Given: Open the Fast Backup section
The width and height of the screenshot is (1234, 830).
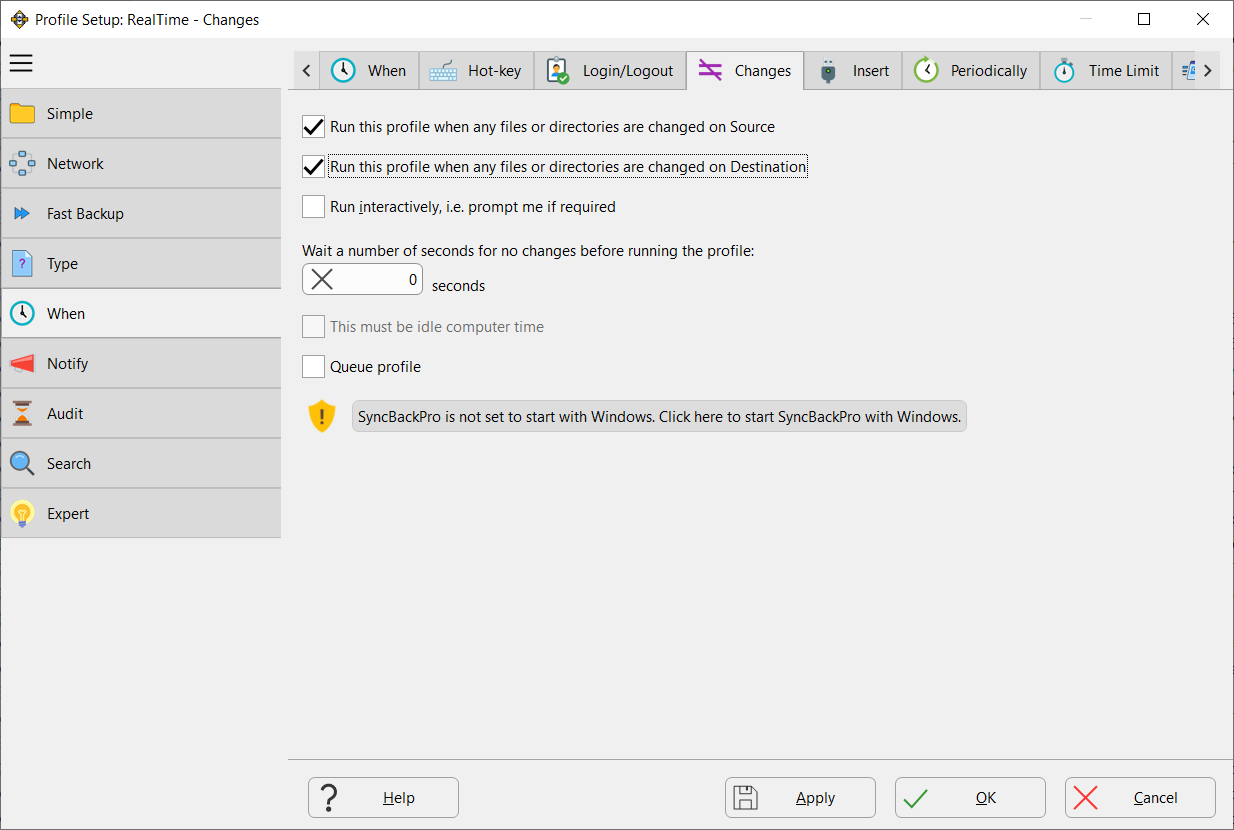Looking at the screenshot, I should (141, 214).
